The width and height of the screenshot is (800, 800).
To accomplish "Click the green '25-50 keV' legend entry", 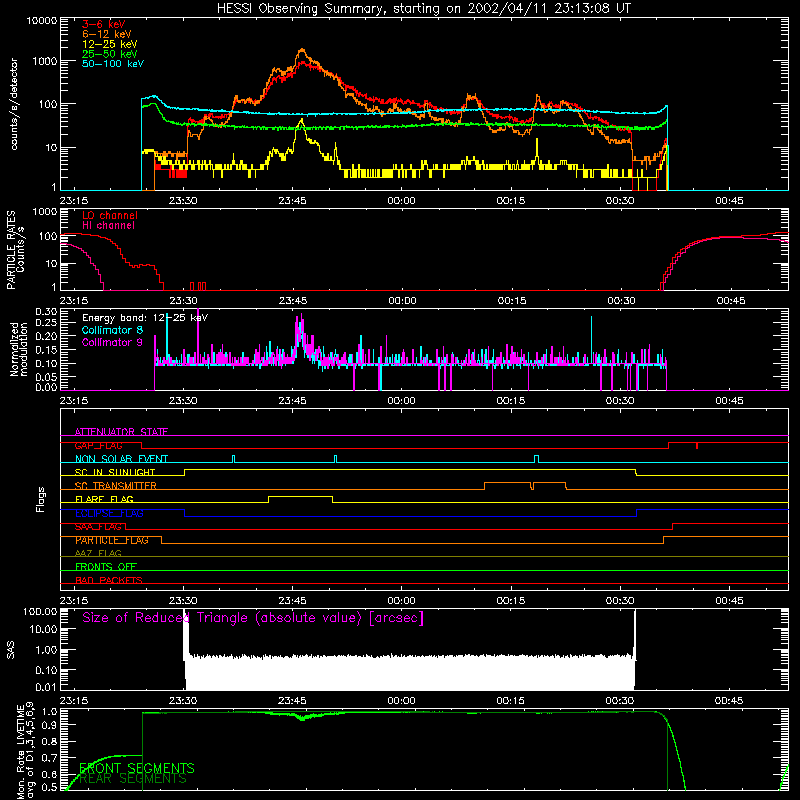I will point(110,54).
